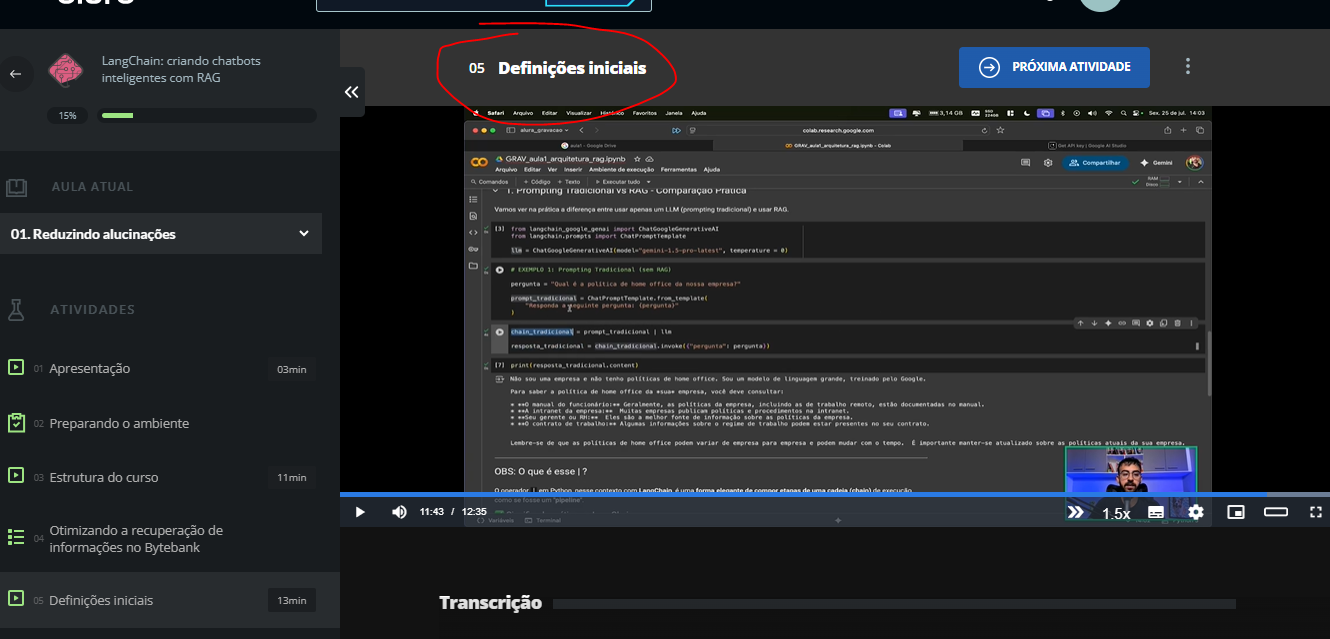Click the 11min duration badge
Image resolution: width=1330 pixels, height=639 pixels.
click(x=292, y=478)
